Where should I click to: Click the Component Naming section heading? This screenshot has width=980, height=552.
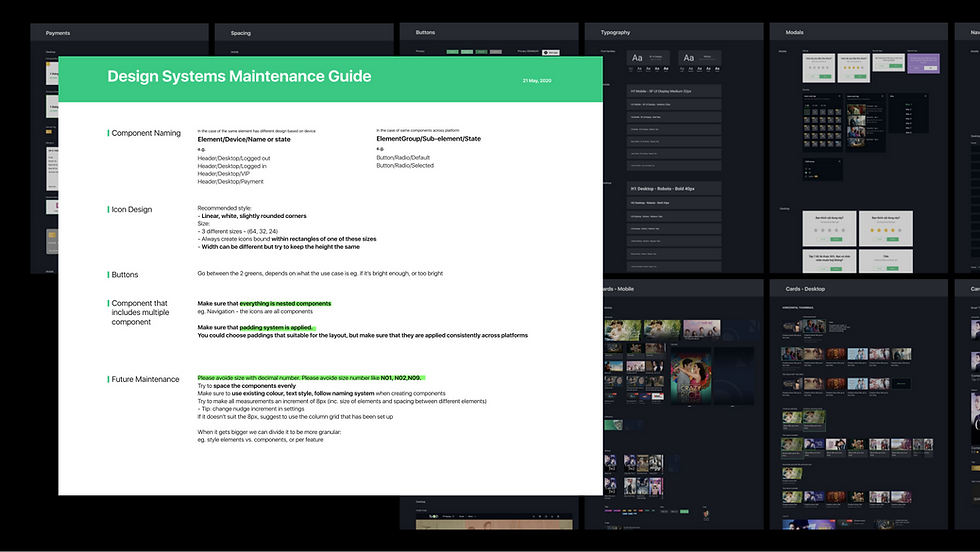(146, 133)
